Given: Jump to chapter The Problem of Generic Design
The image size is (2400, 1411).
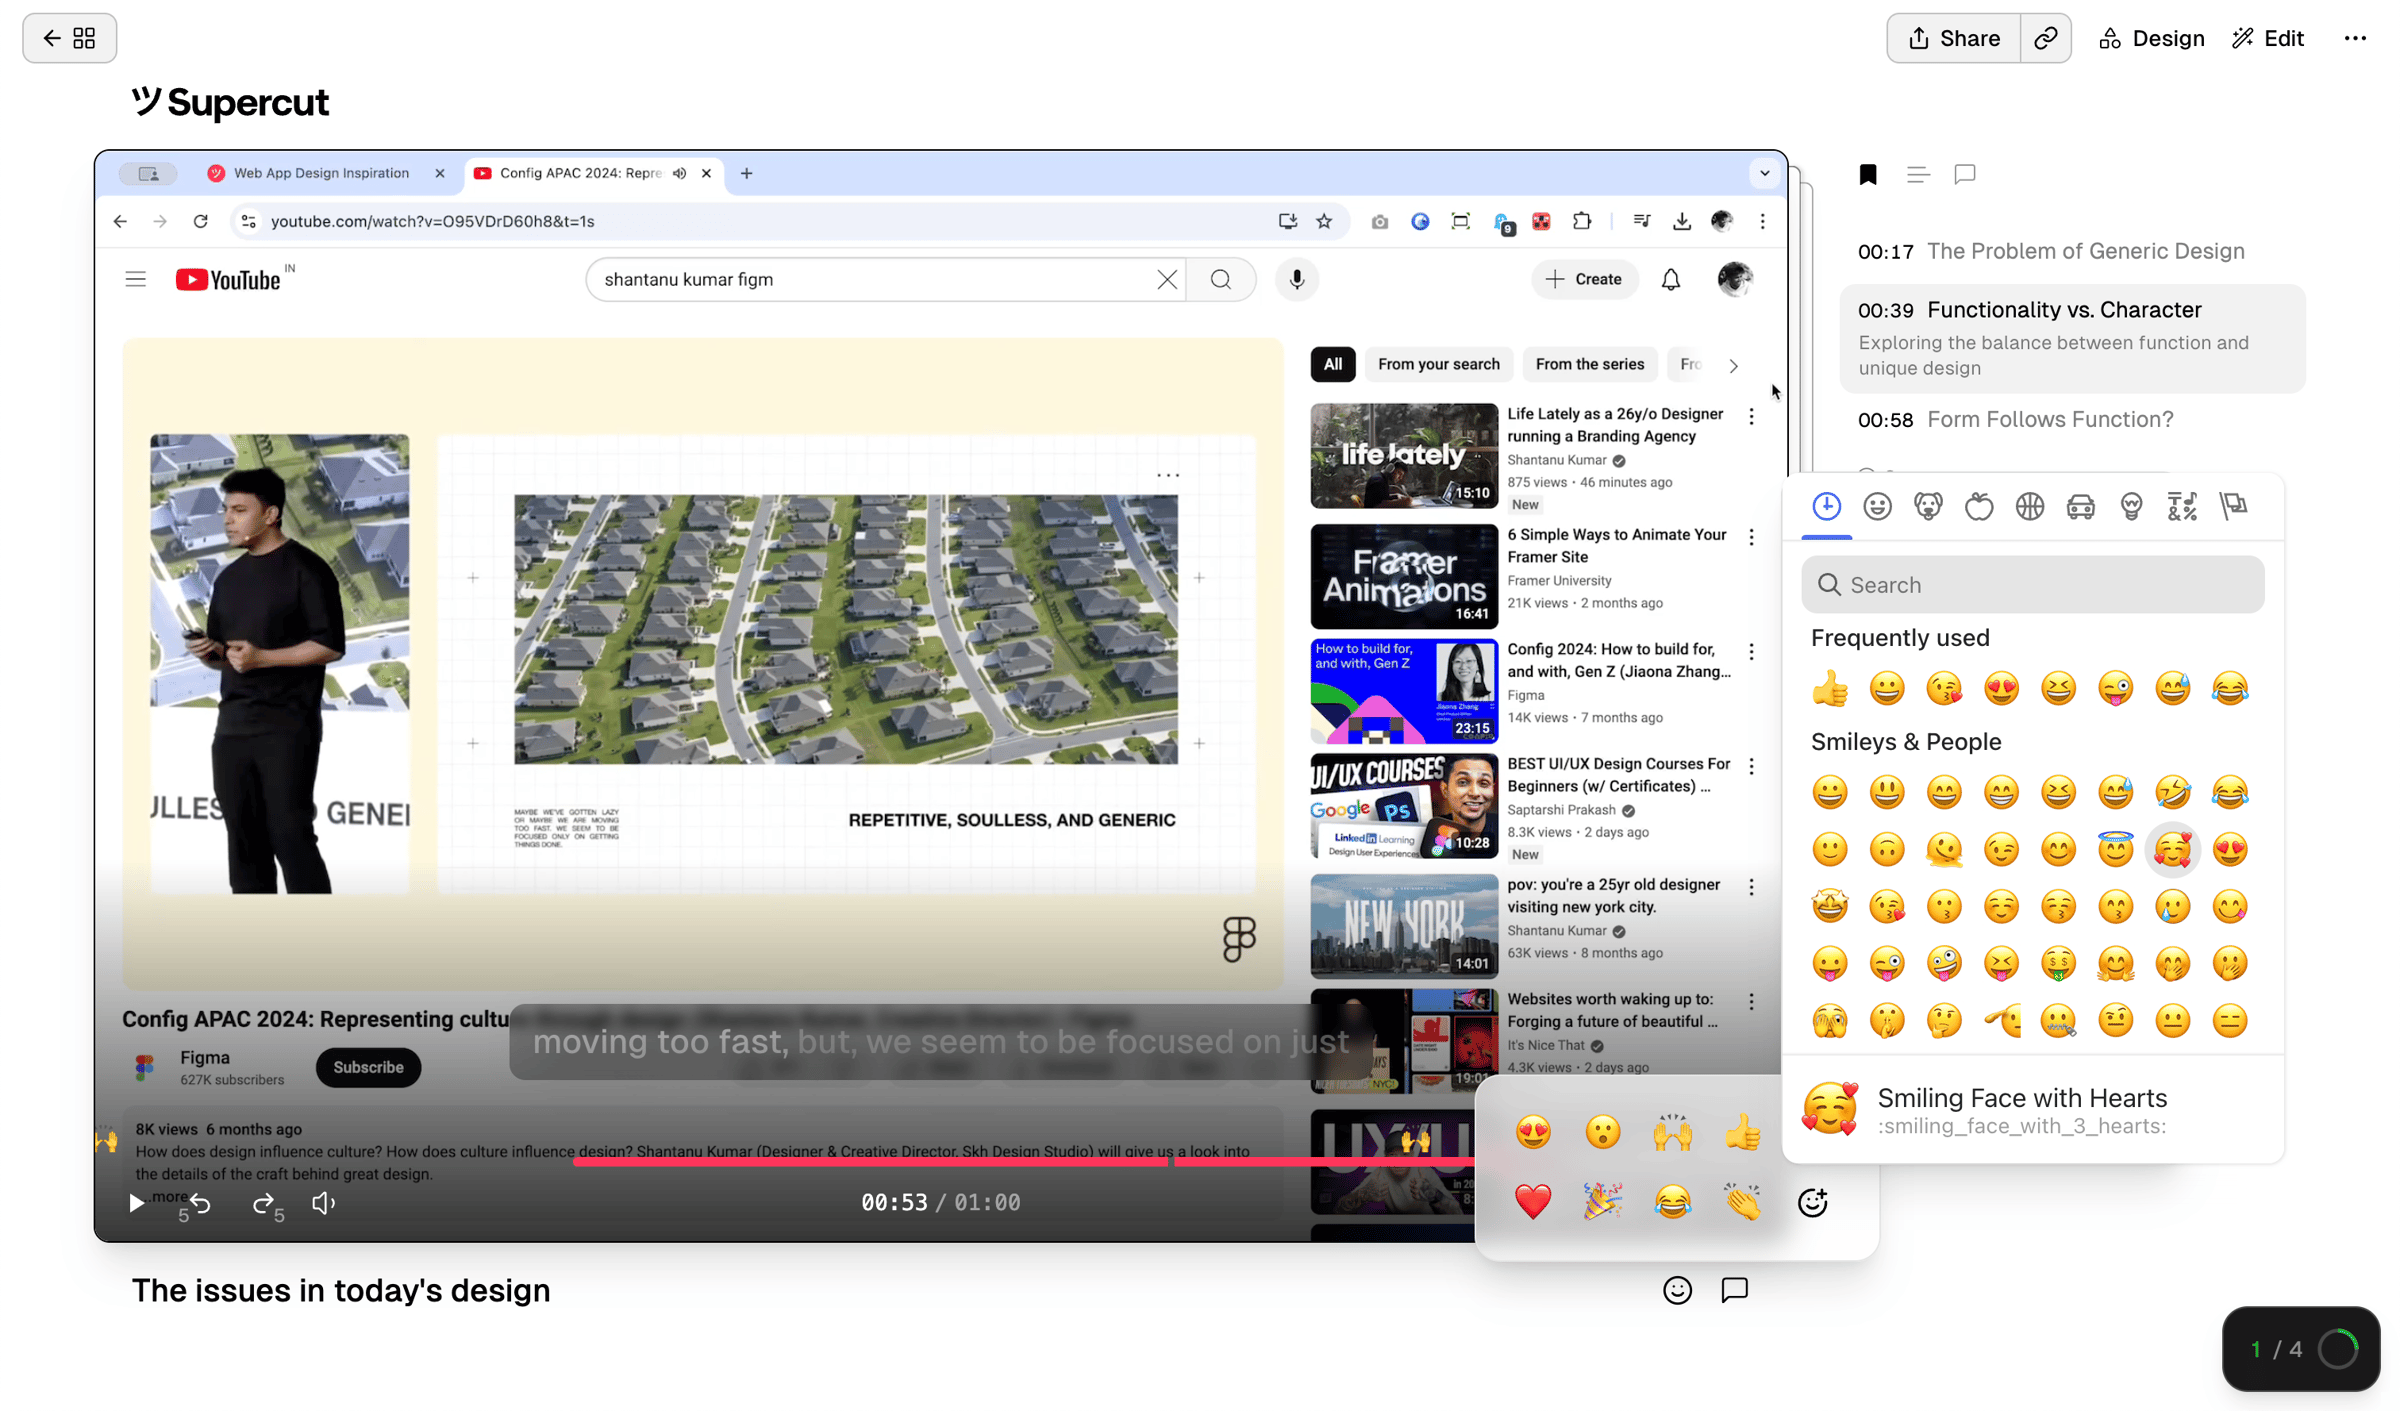Looking at the screenshot, I should [x=2051, y=251].
